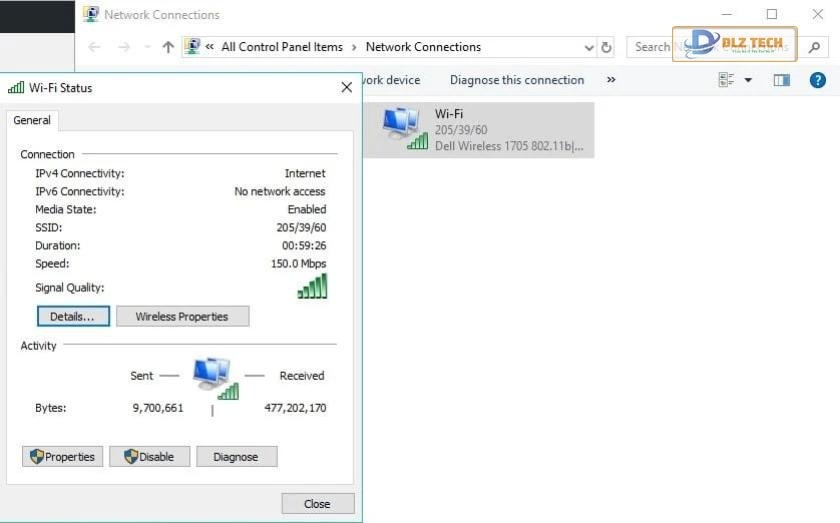The image size is (840, 523).
Task: Toggle the preview pane icon
Action: click(781, 80)
